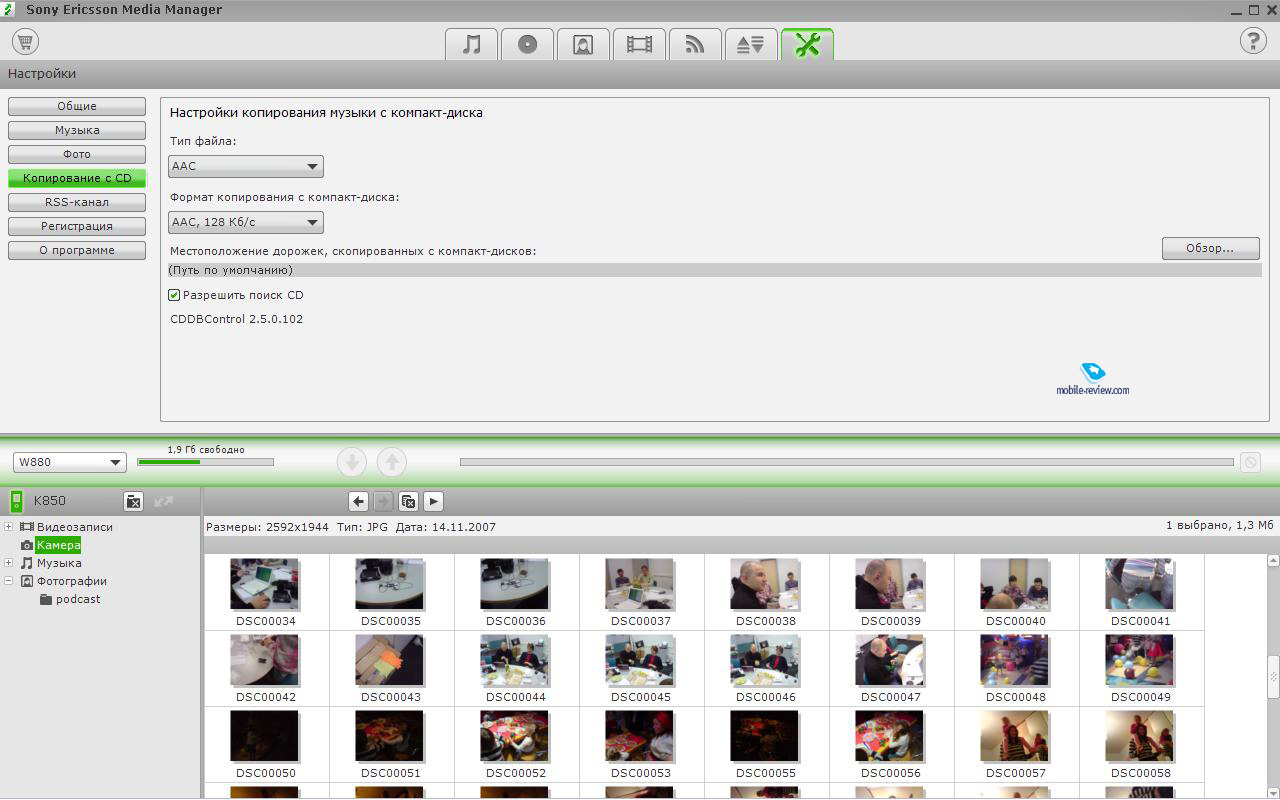
Task: Toggle the Разрешить поиск CD checkbox
Action: [174, 295]
